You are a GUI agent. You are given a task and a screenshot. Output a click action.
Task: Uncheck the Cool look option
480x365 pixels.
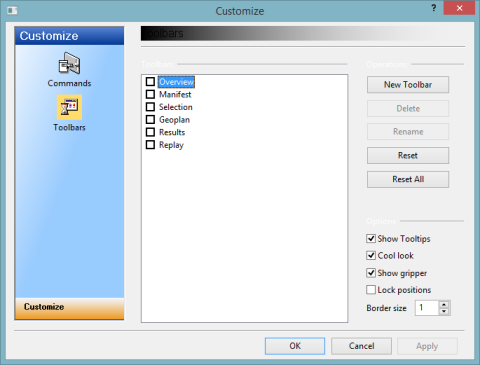click(x=371, y=256)
